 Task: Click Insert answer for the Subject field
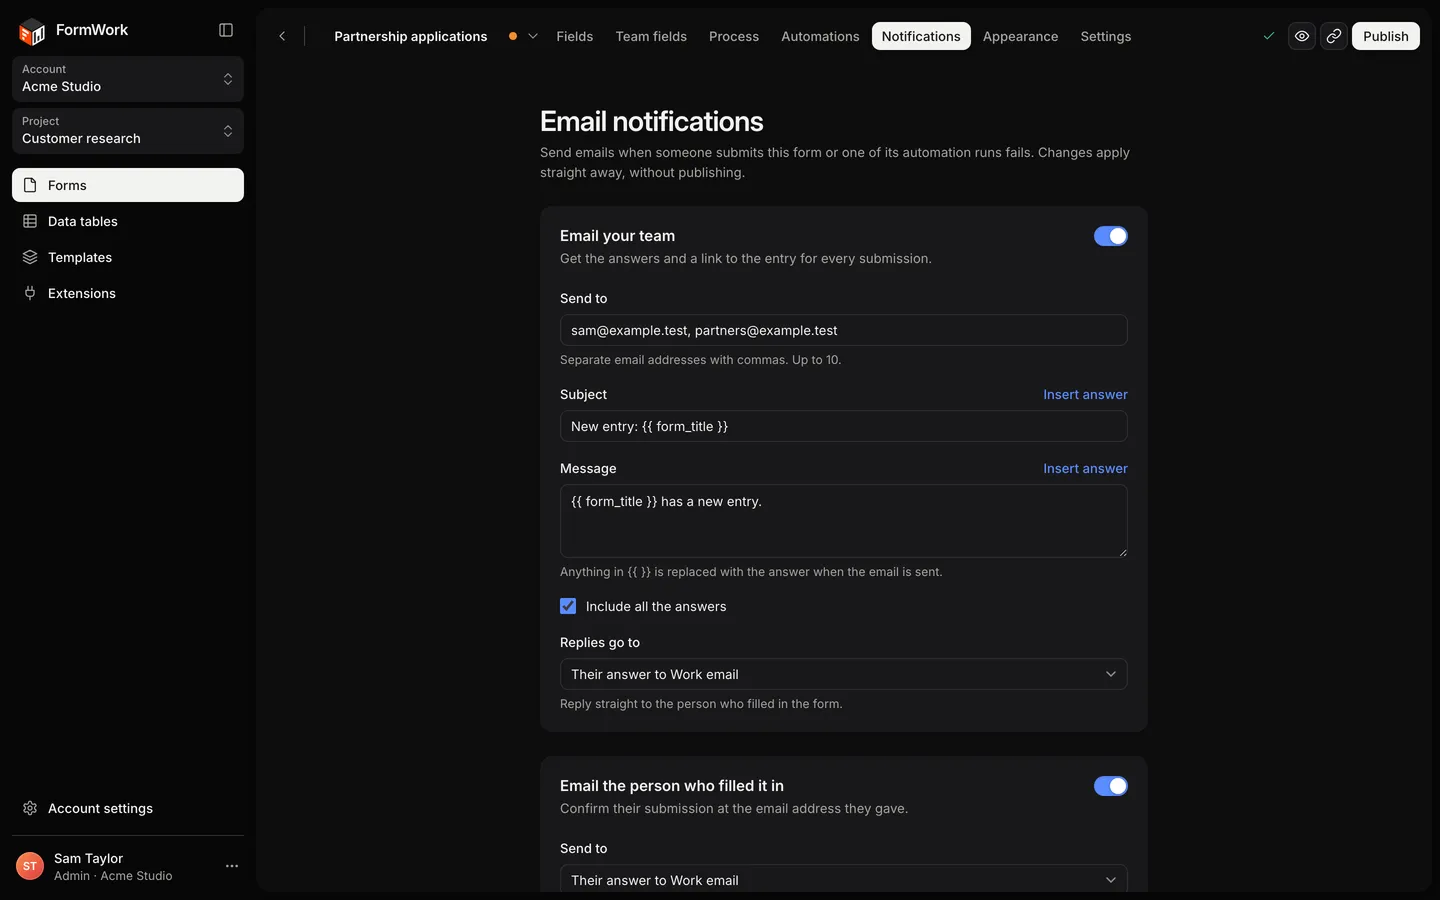pos(1085,394)
